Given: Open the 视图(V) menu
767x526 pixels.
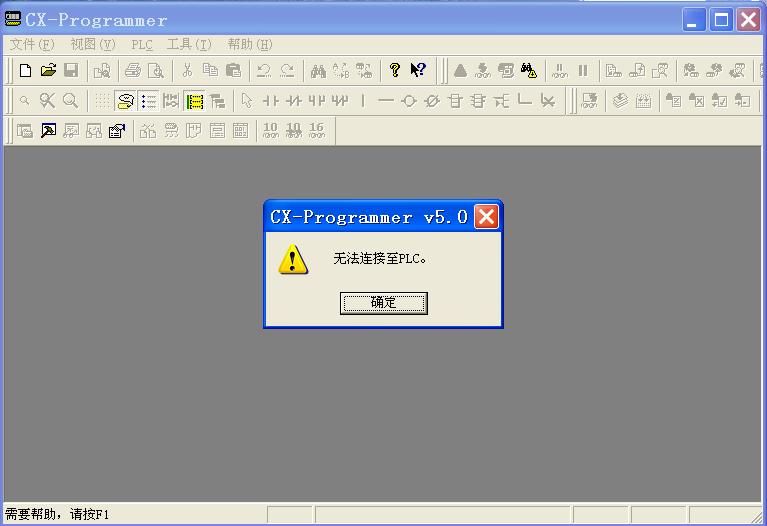Looking at the screenshot, I should [92, 45].
